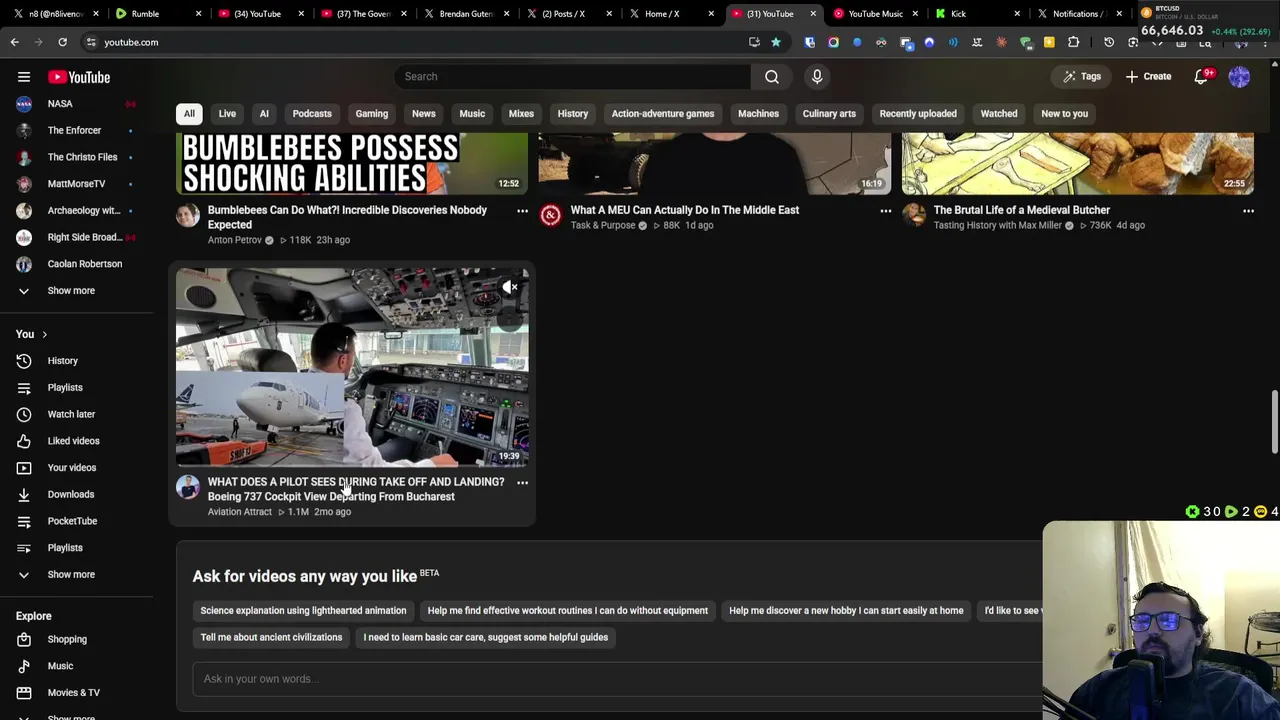Select the Live filter chip
The width and height of the screenshot is (1280, 720).
click(227, 114)
